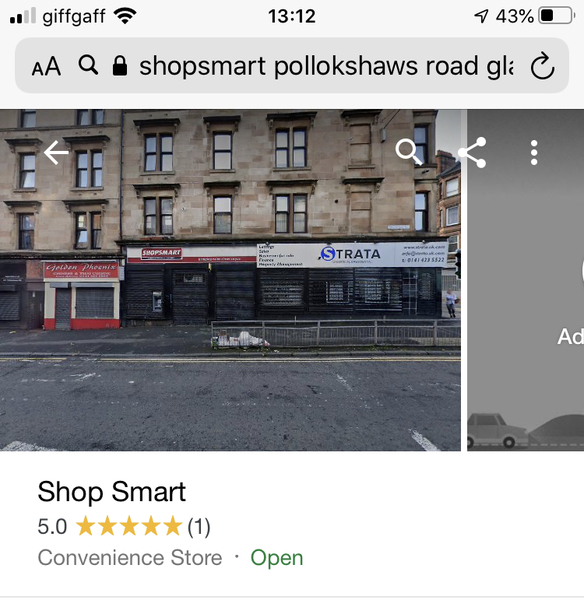Open the five-star rating reviews
584x600 pixels.
[129, 526]
